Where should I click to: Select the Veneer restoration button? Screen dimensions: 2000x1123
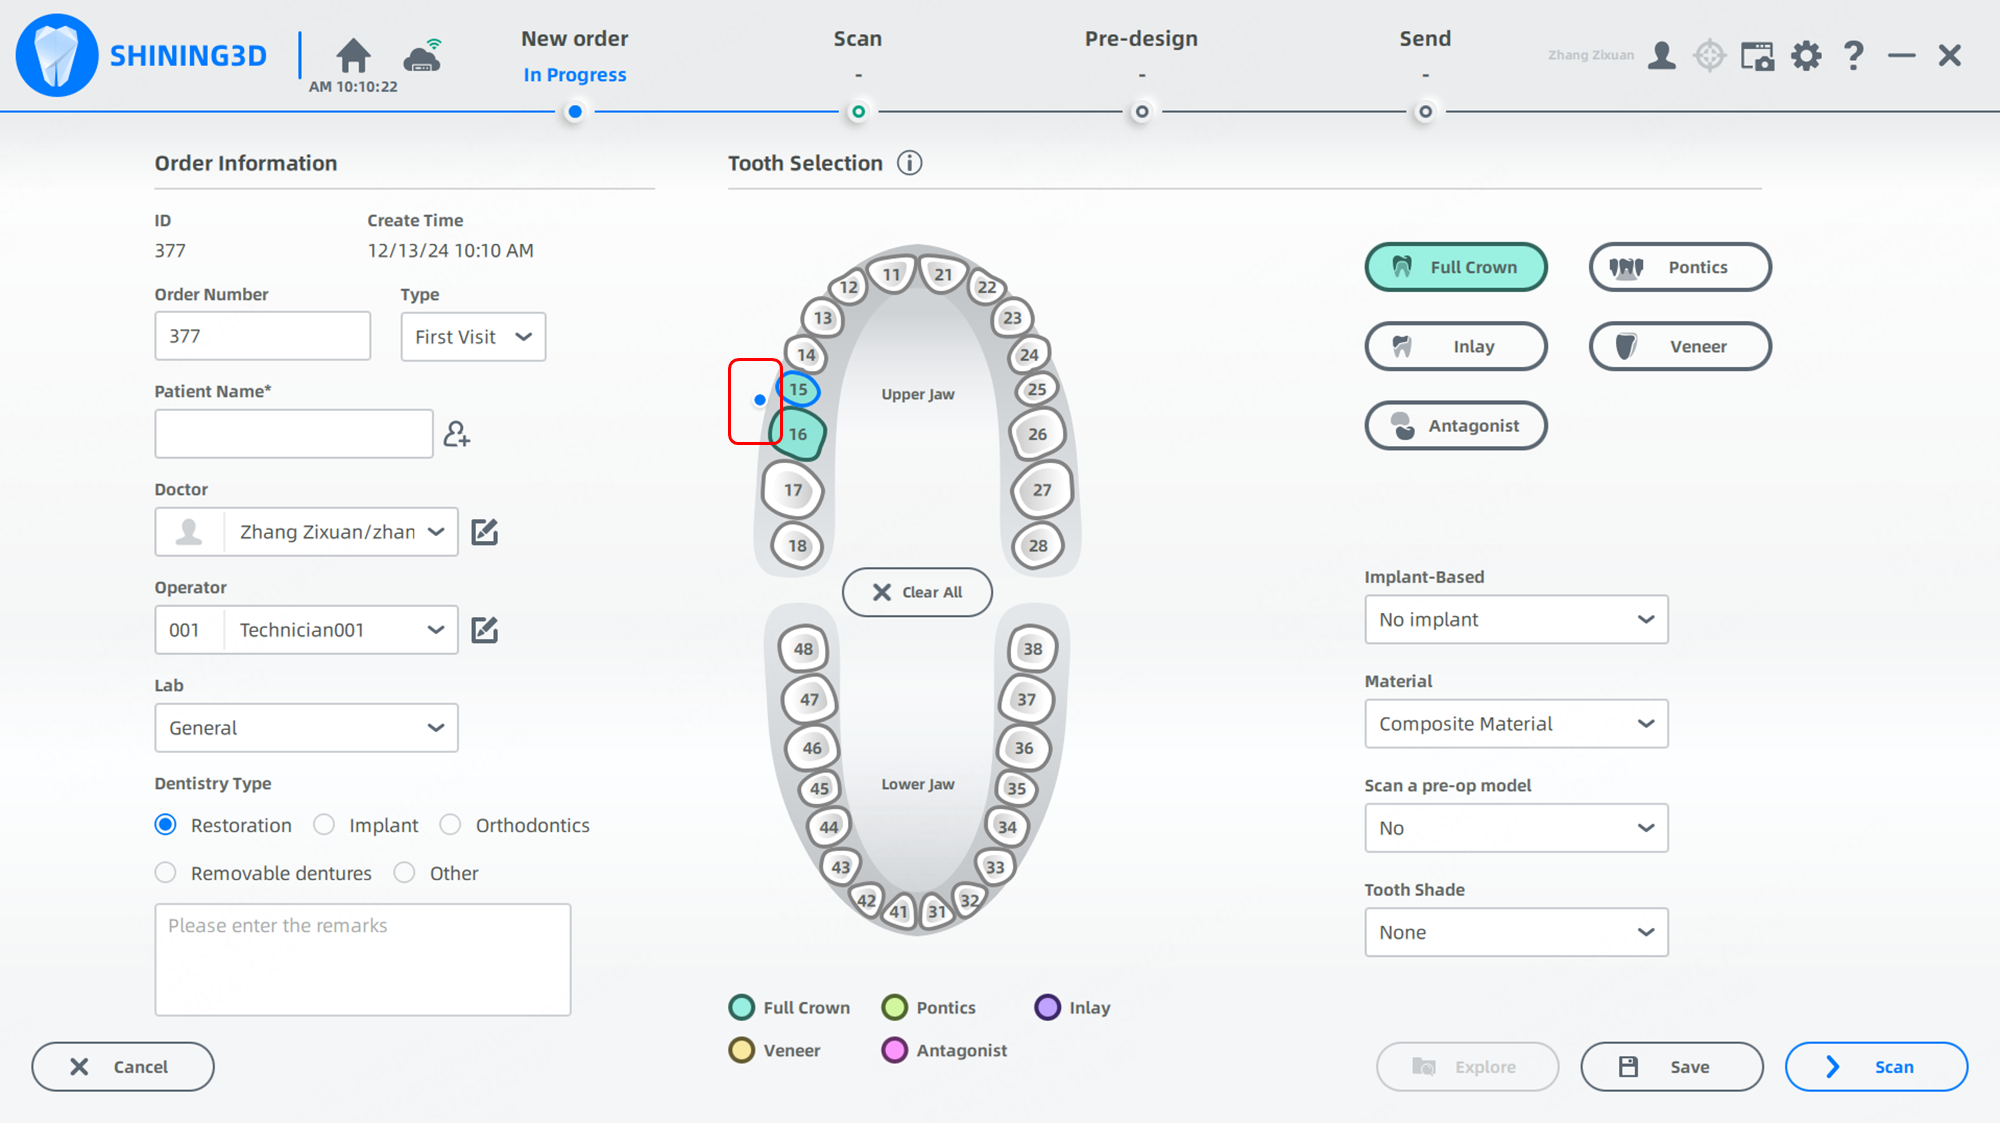tap(1680, 347)
